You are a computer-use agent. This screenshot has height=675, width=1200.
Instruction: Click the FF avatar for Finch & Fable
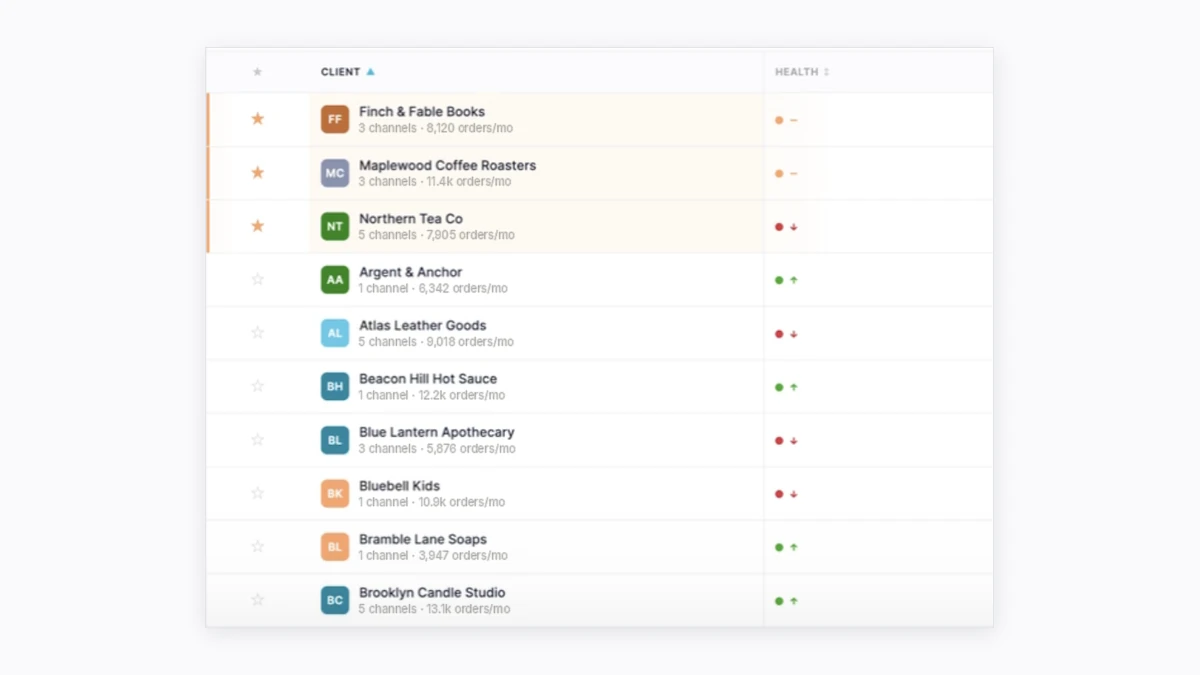(335, 119)
